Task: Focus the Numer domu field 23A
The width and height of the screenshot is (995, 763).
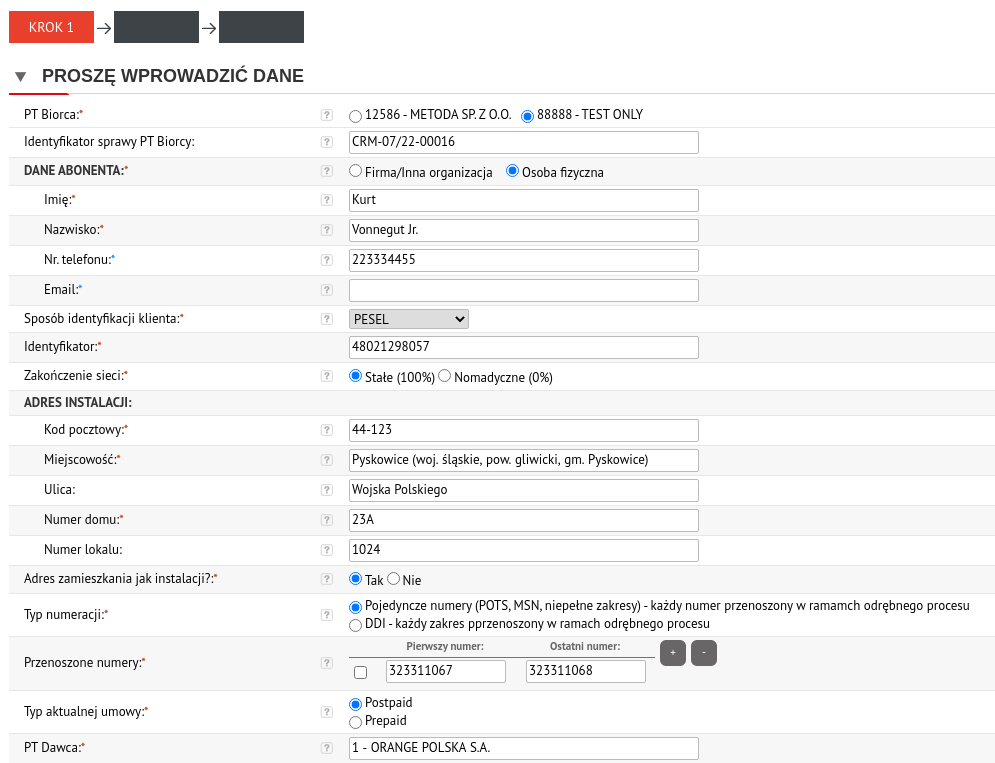Action: [x=524, y=520]
